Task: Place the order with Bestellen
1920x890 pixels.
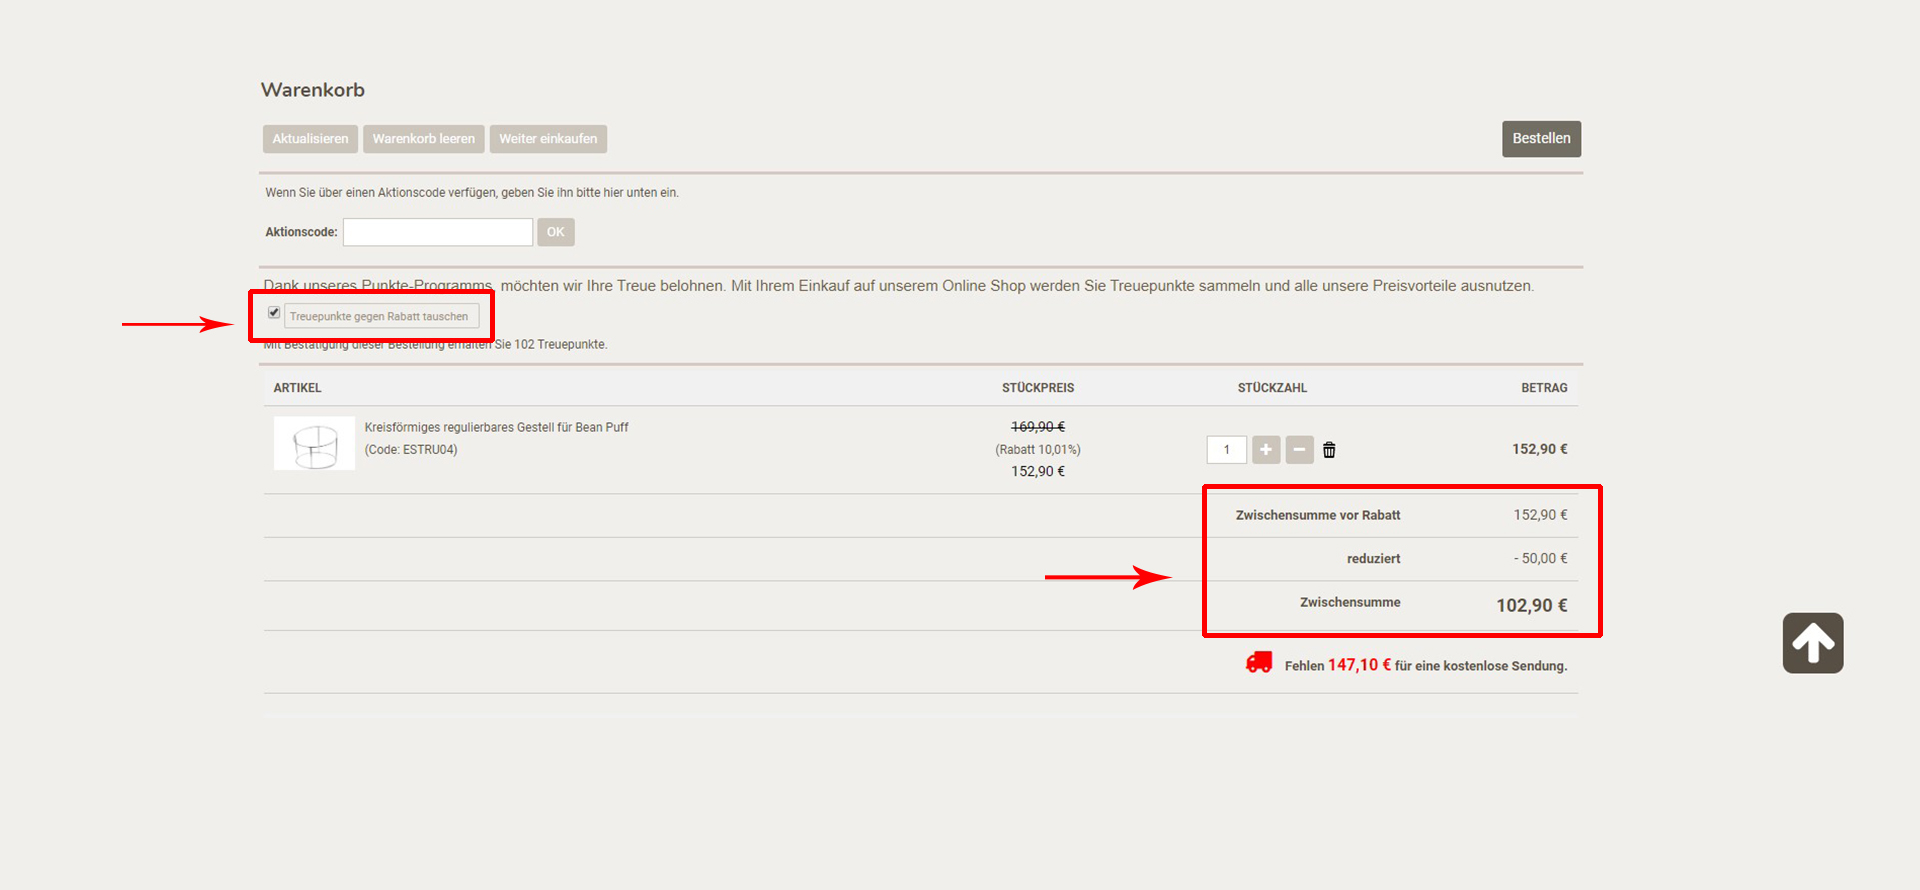Action: 1540,139
